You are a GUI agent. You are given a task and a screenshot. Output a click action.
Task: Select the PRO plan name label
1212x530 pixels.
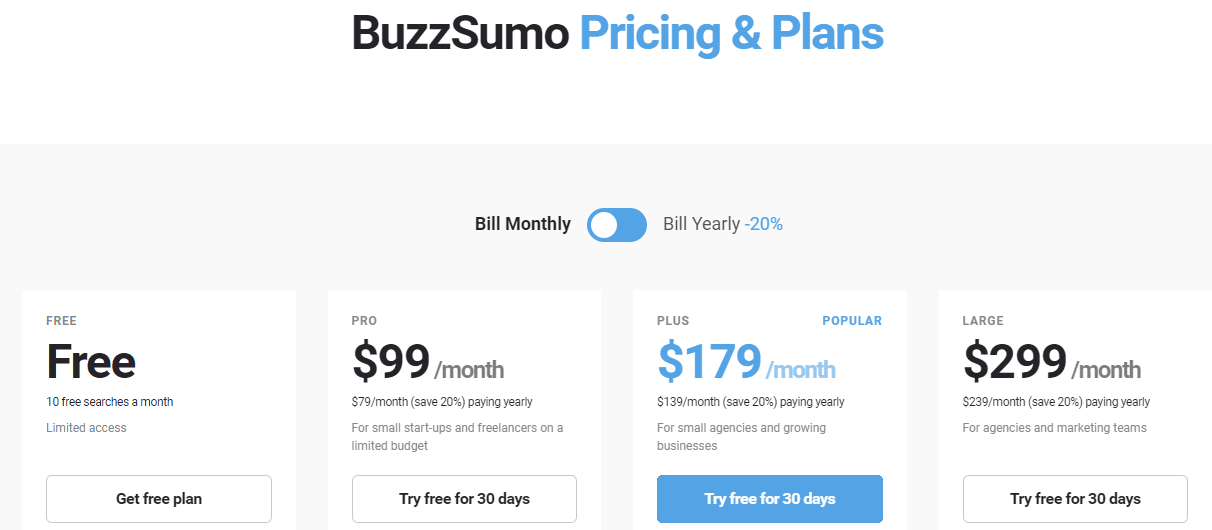click(364, 321)
